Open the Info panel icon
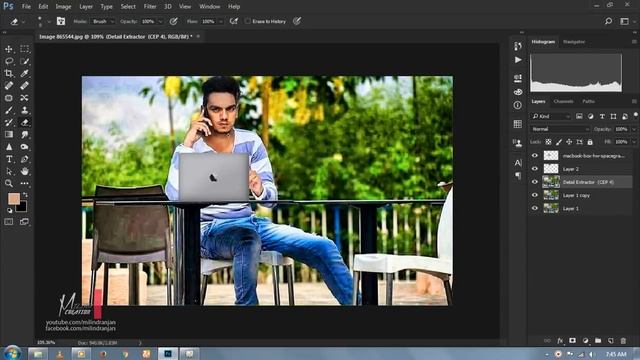Image resolution: width=640 pixels, height=360 pixels. tap(518, 105)
